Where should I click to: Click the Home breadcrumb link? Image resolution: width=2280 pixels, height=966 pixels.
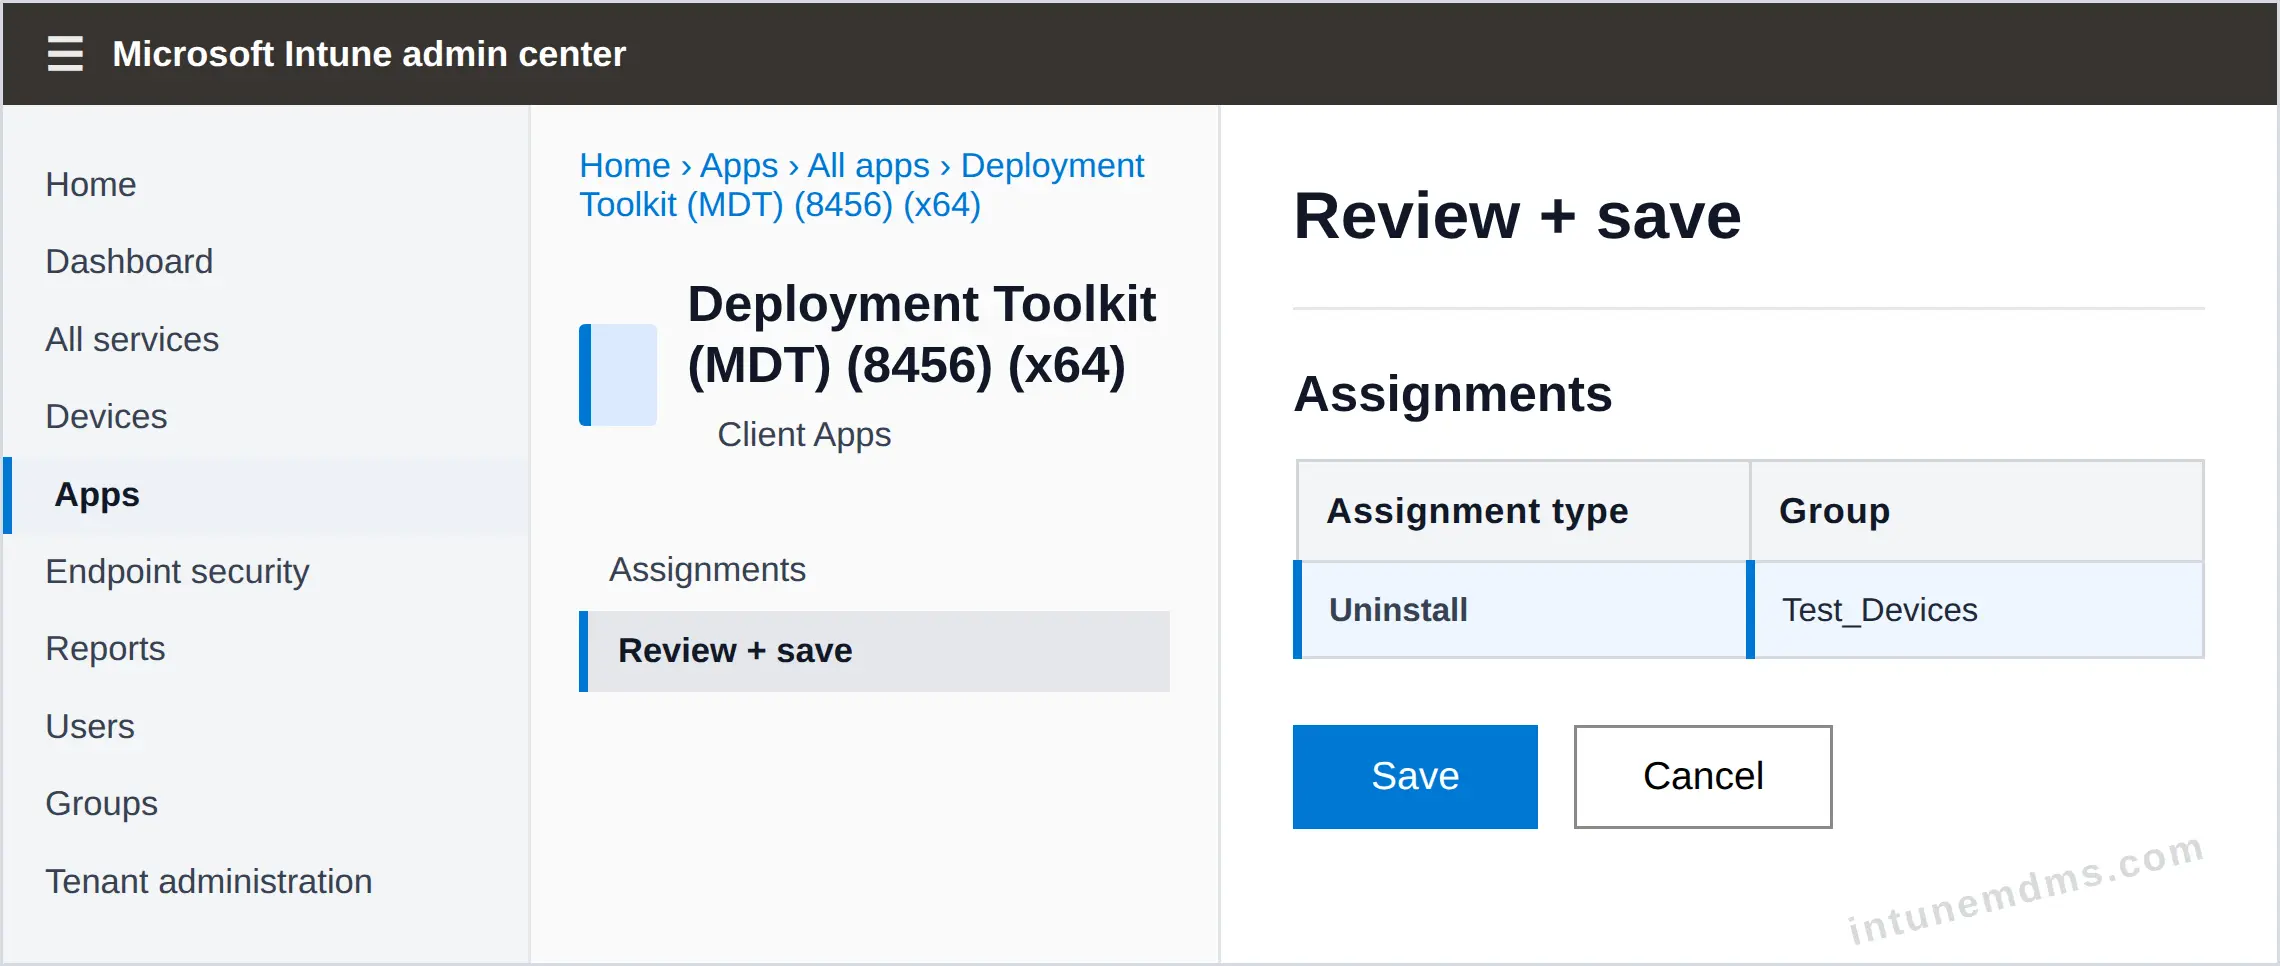pyautogui.click(x=625, y=165)
